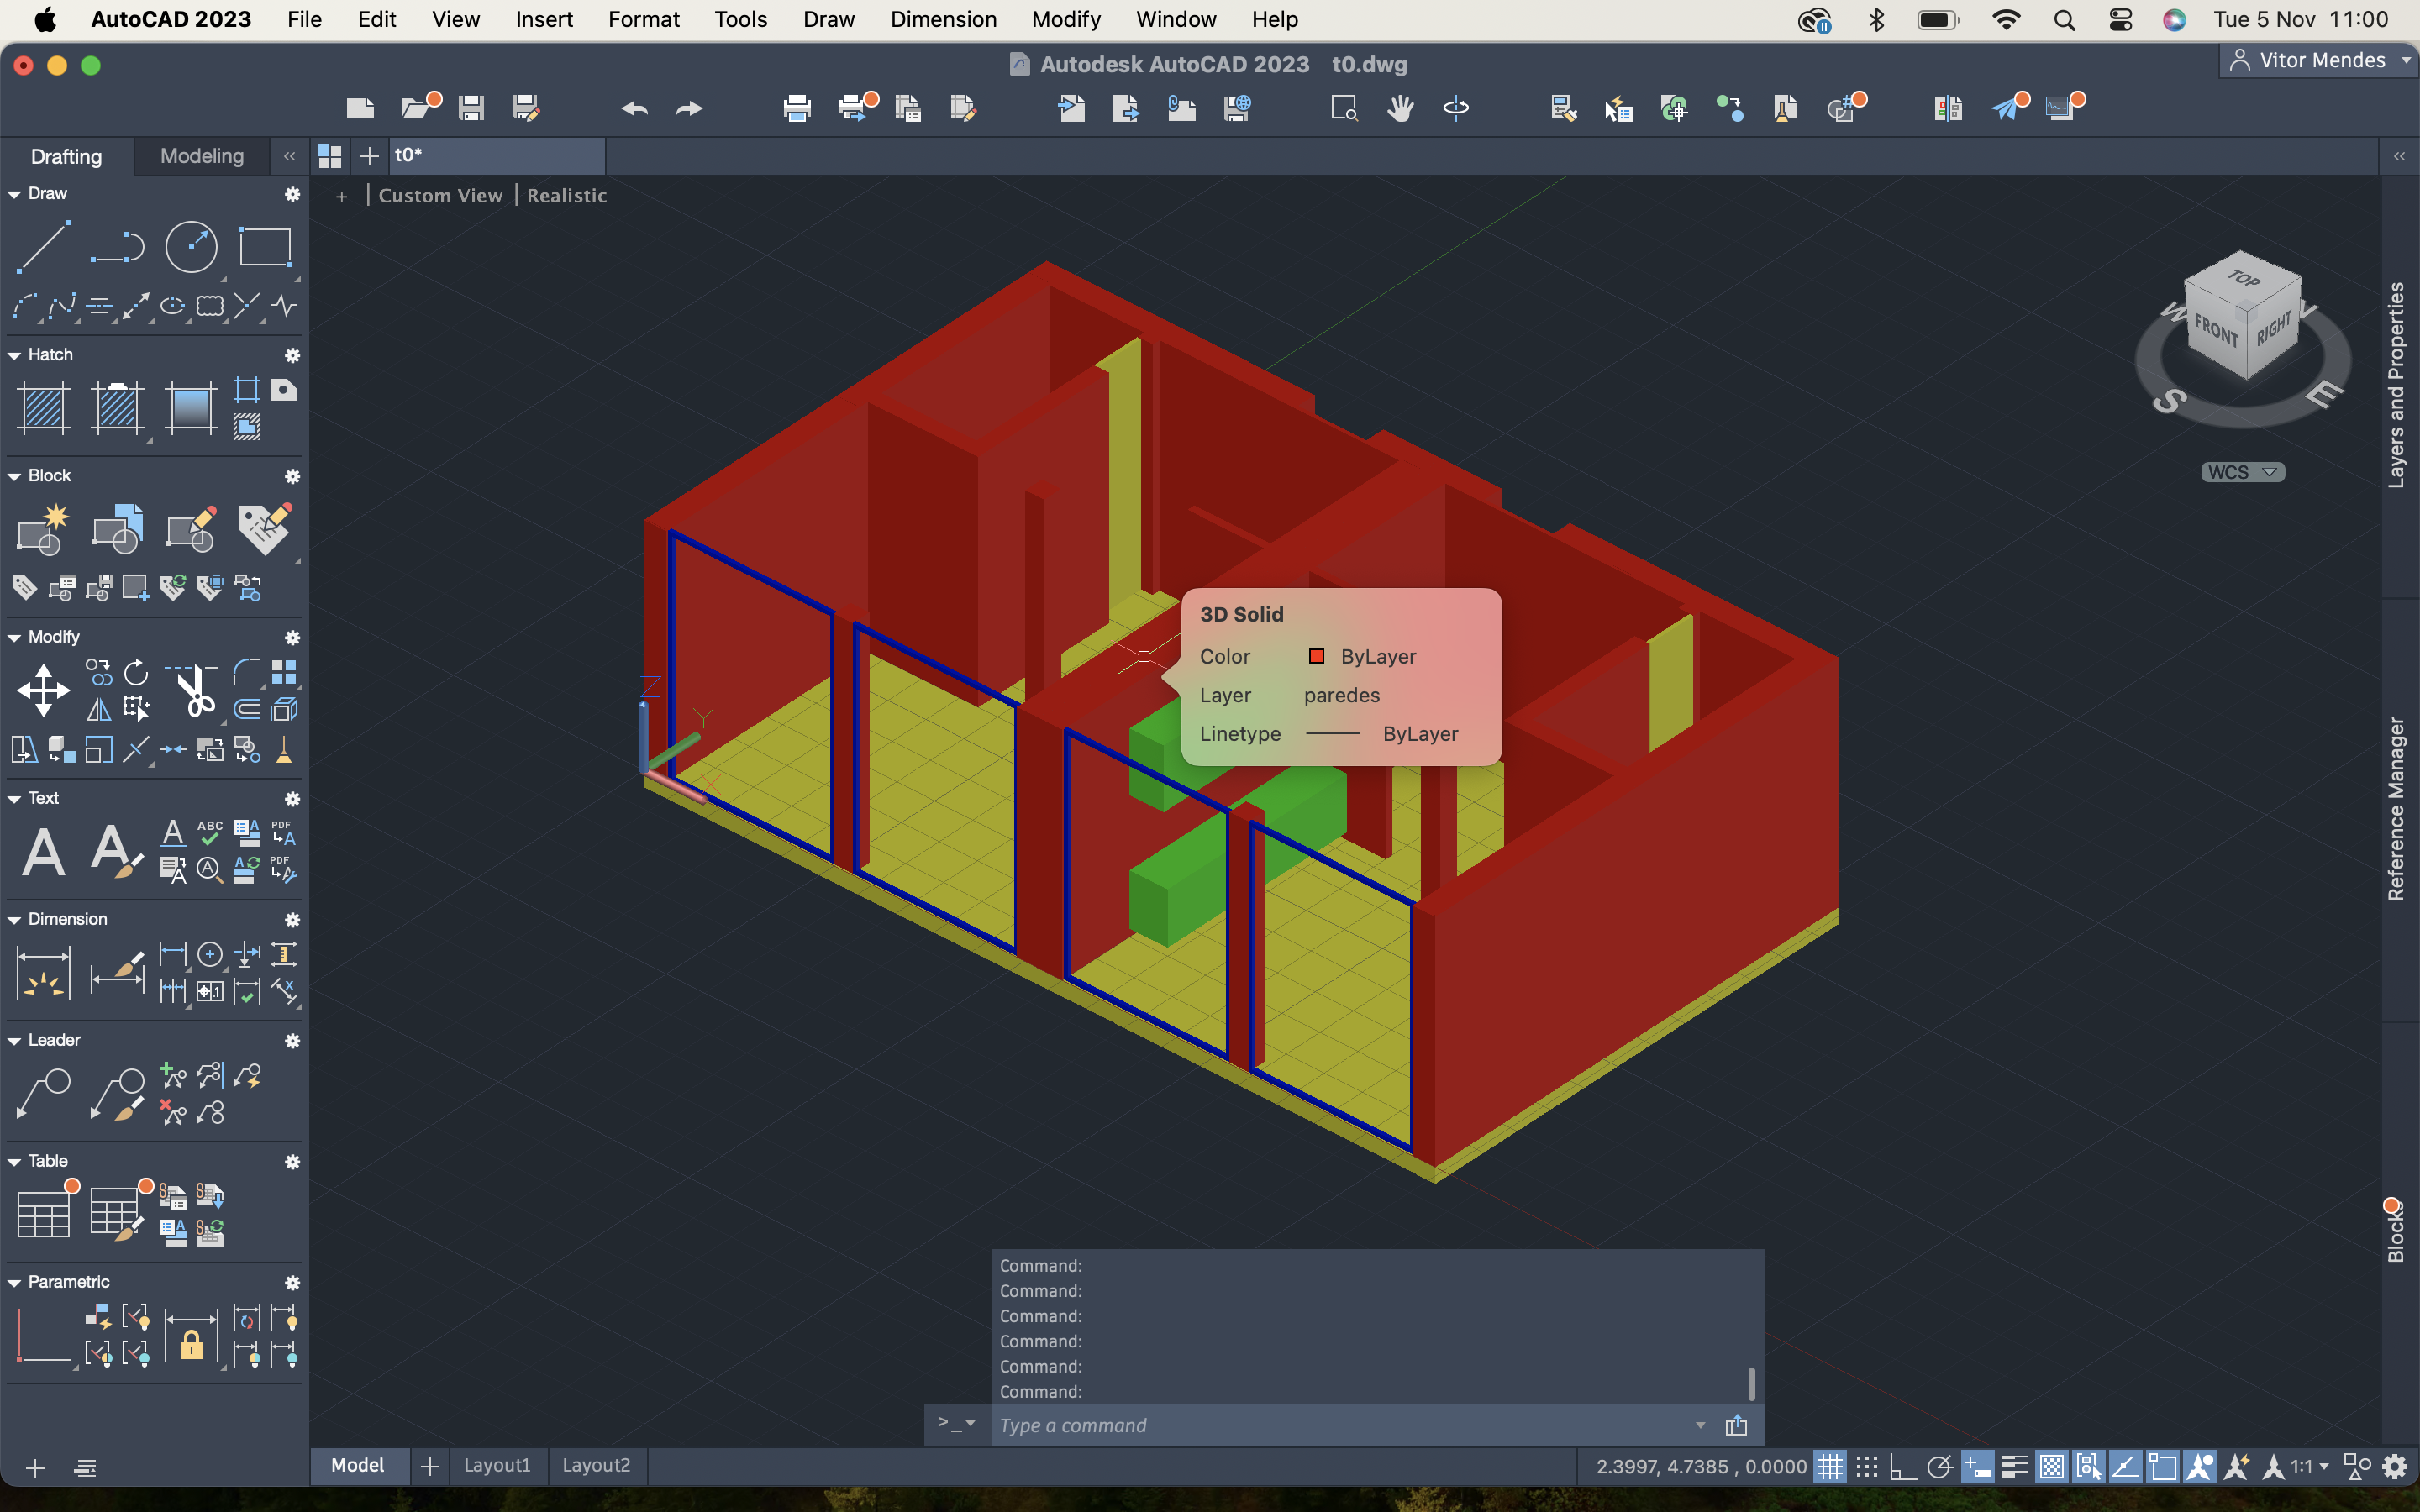Screen dimensions: 2420x1512
Task: Click the Realistic visual style label
Action: [x=567, y=196]
